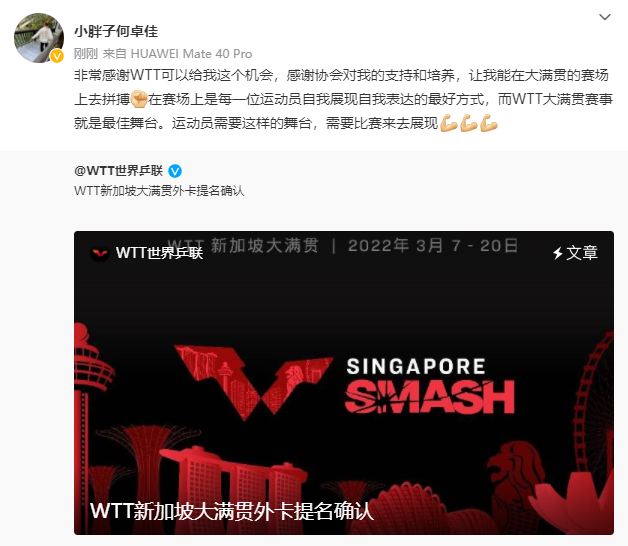Click the gold verified badge on avatar
The height and width of the screenshot is (546, 628).
tap(57, 56)
